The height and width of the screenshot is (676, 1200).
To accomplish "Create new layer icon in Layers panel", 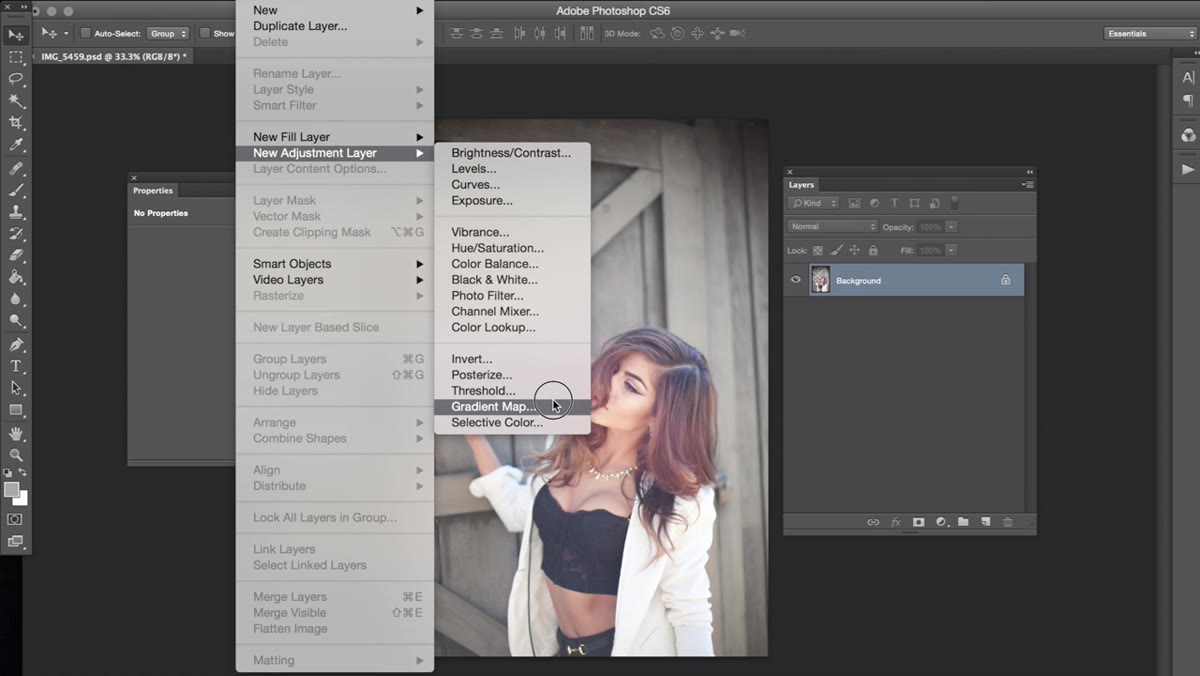I will click(x=985, y=522).
